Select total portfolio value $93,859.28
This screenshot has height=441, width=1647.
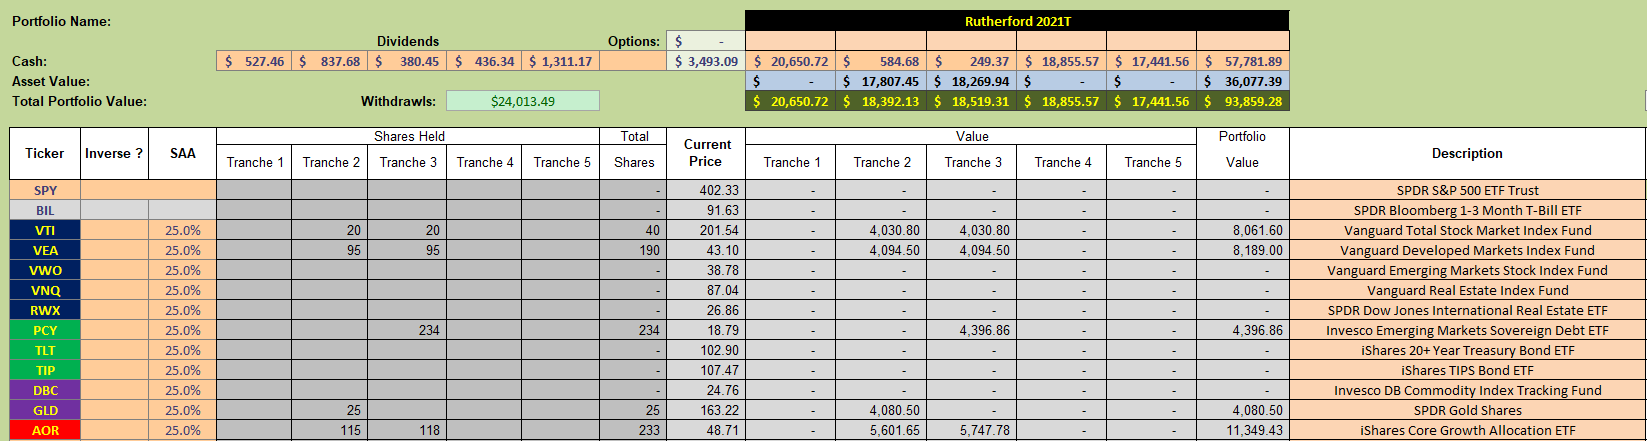[x=1243, y=101]
